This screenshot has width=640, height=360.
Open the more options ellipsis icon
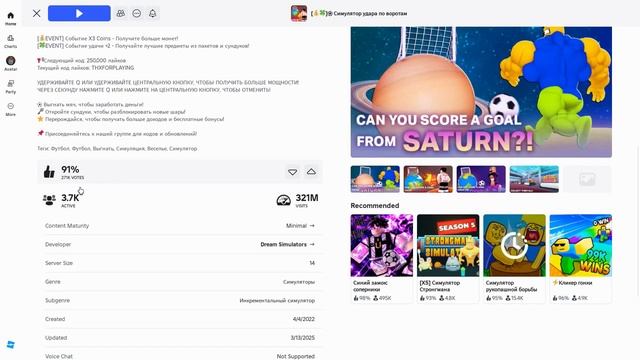click(x=137, y=13)
